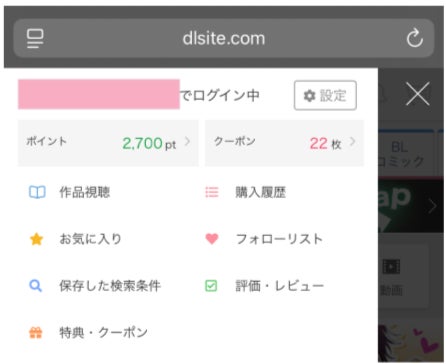Tap the open book icon for 作品視聴
This screenshot has width=446, height=364.
[37, 192]
